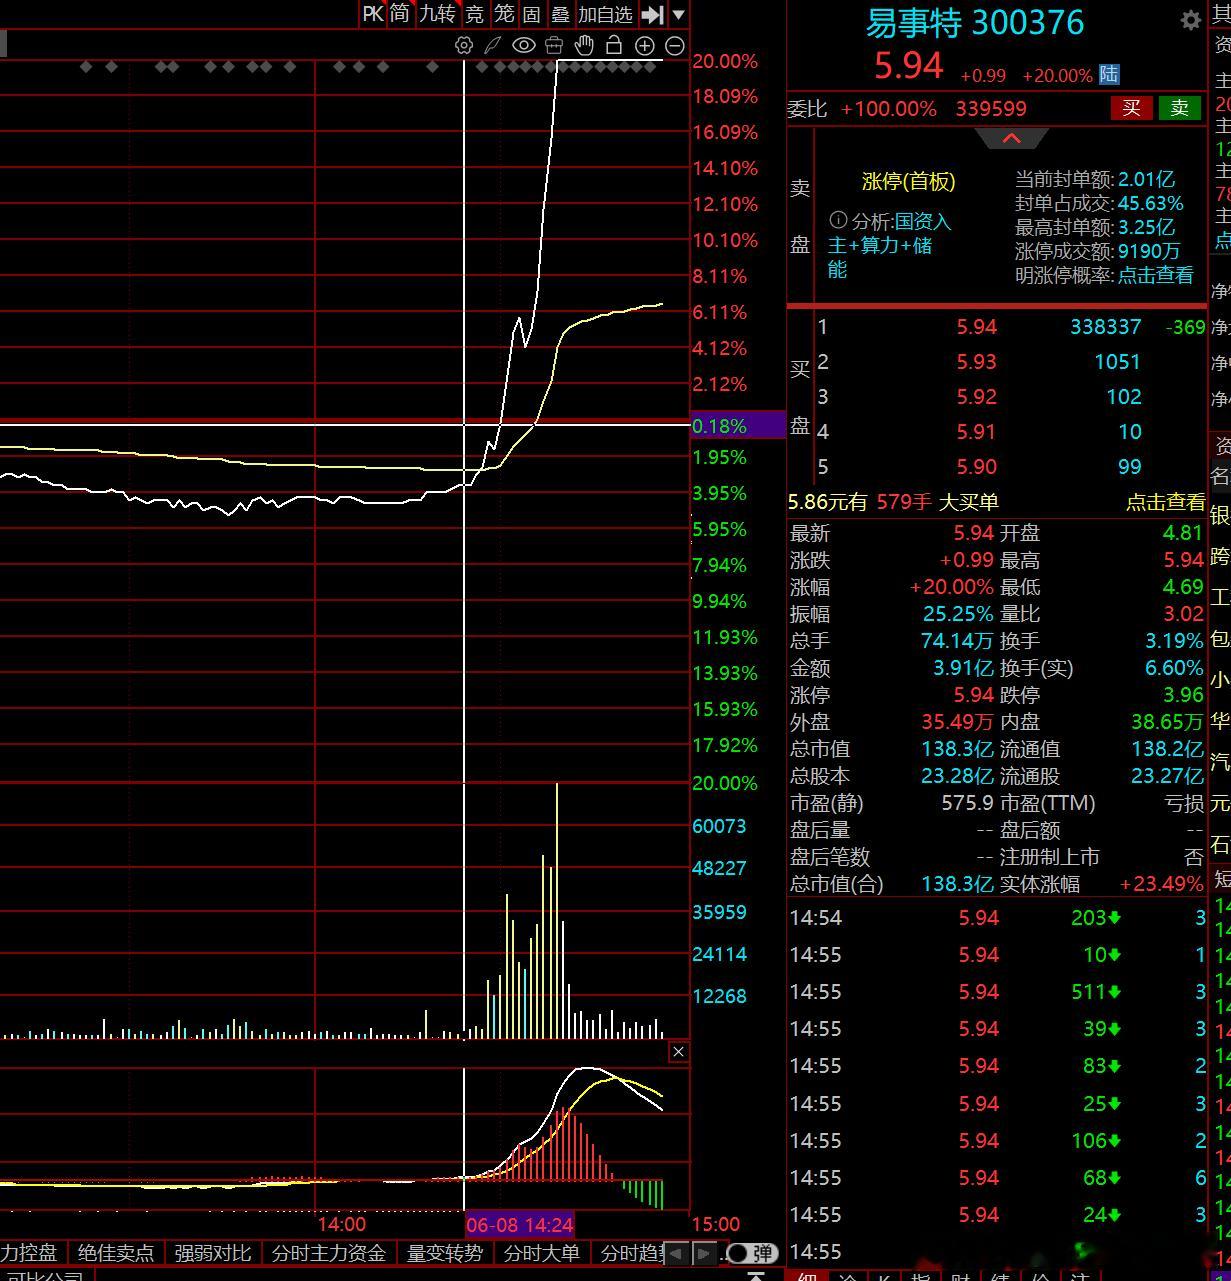
Task: Click the 0.18% highlighted axis label
Action: tap(738, 425)
